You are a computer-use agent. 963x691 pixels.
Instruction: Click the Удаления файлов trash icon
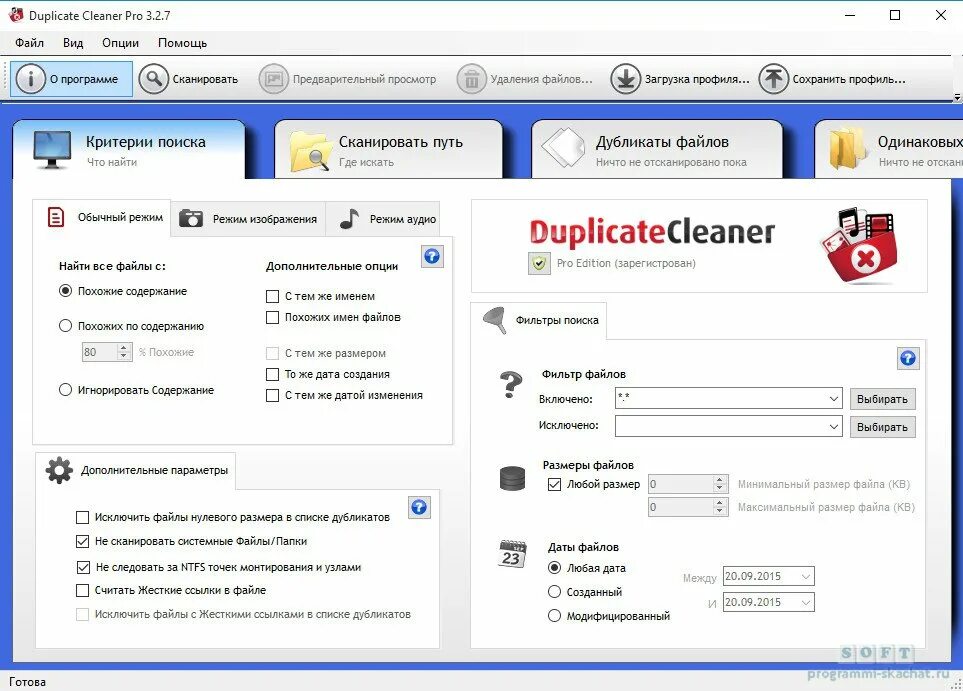point(472,79)
